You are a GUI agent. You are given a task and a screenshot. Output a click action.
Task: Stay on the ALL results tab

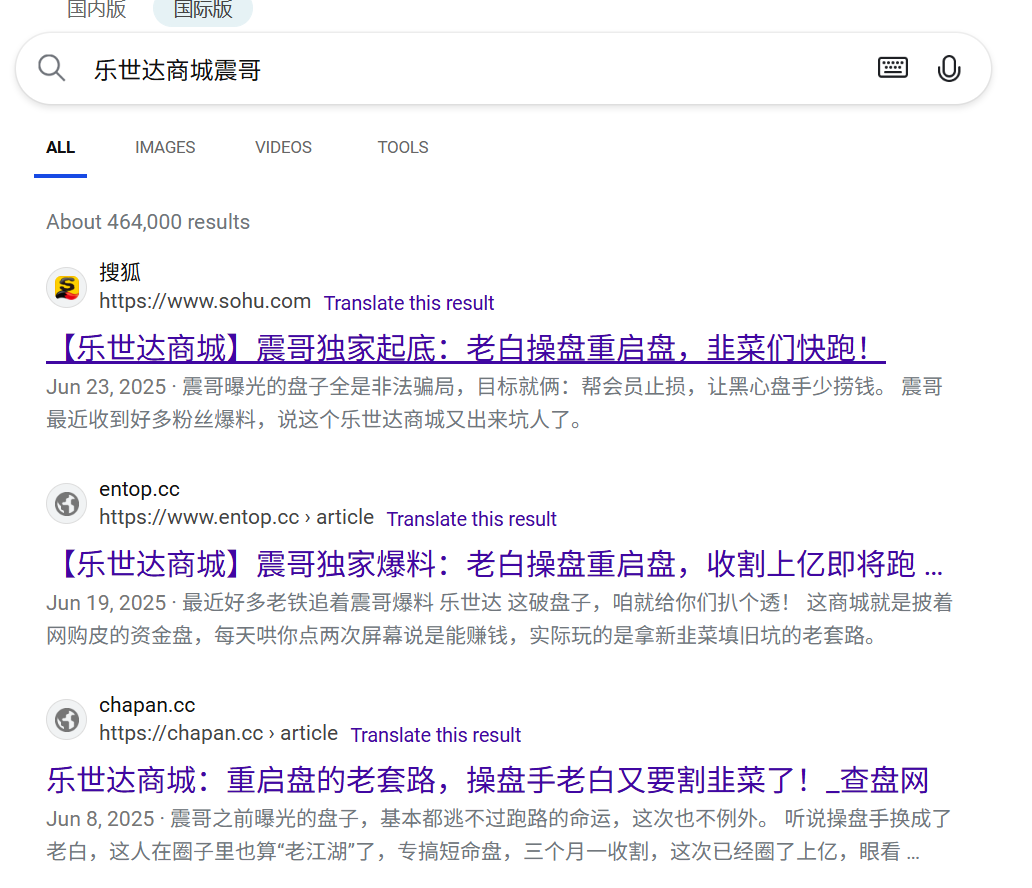coord(60,147)
